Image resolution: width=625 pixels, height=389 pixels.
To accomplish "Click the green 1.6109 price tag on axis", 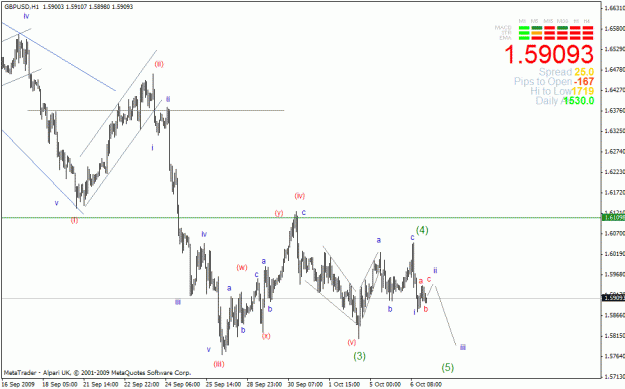I will click(613, 217).
